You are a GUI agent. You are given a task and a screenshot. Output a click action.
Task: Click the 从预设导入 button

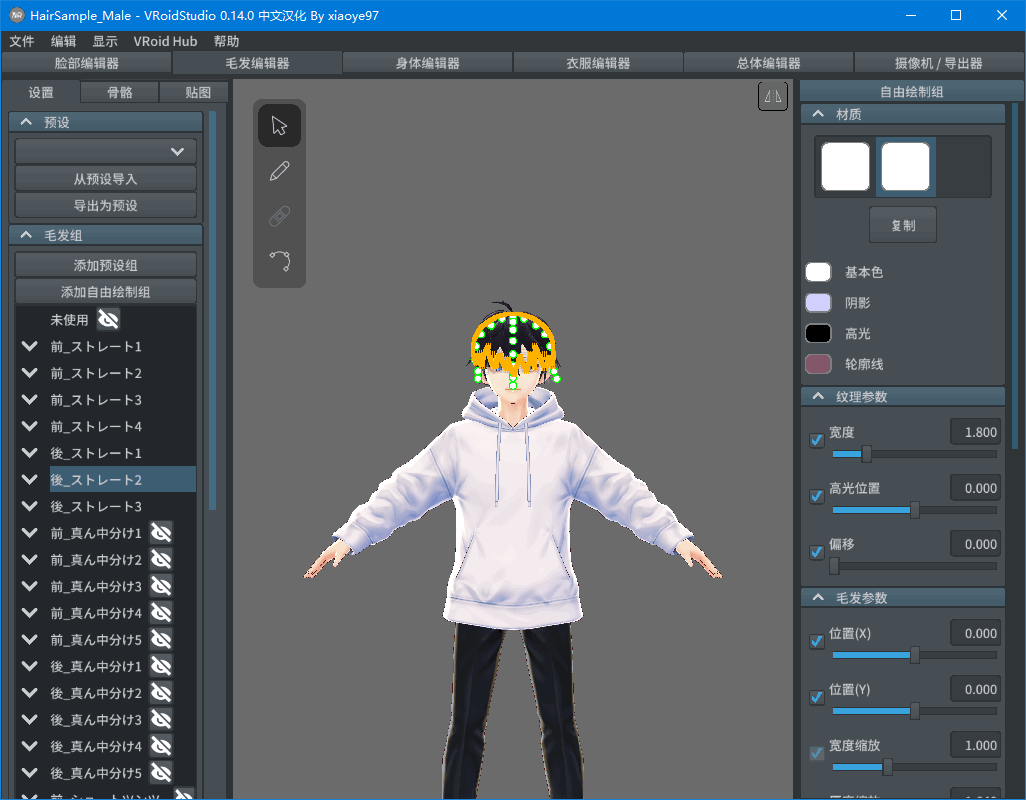click(x=104, y=180)
